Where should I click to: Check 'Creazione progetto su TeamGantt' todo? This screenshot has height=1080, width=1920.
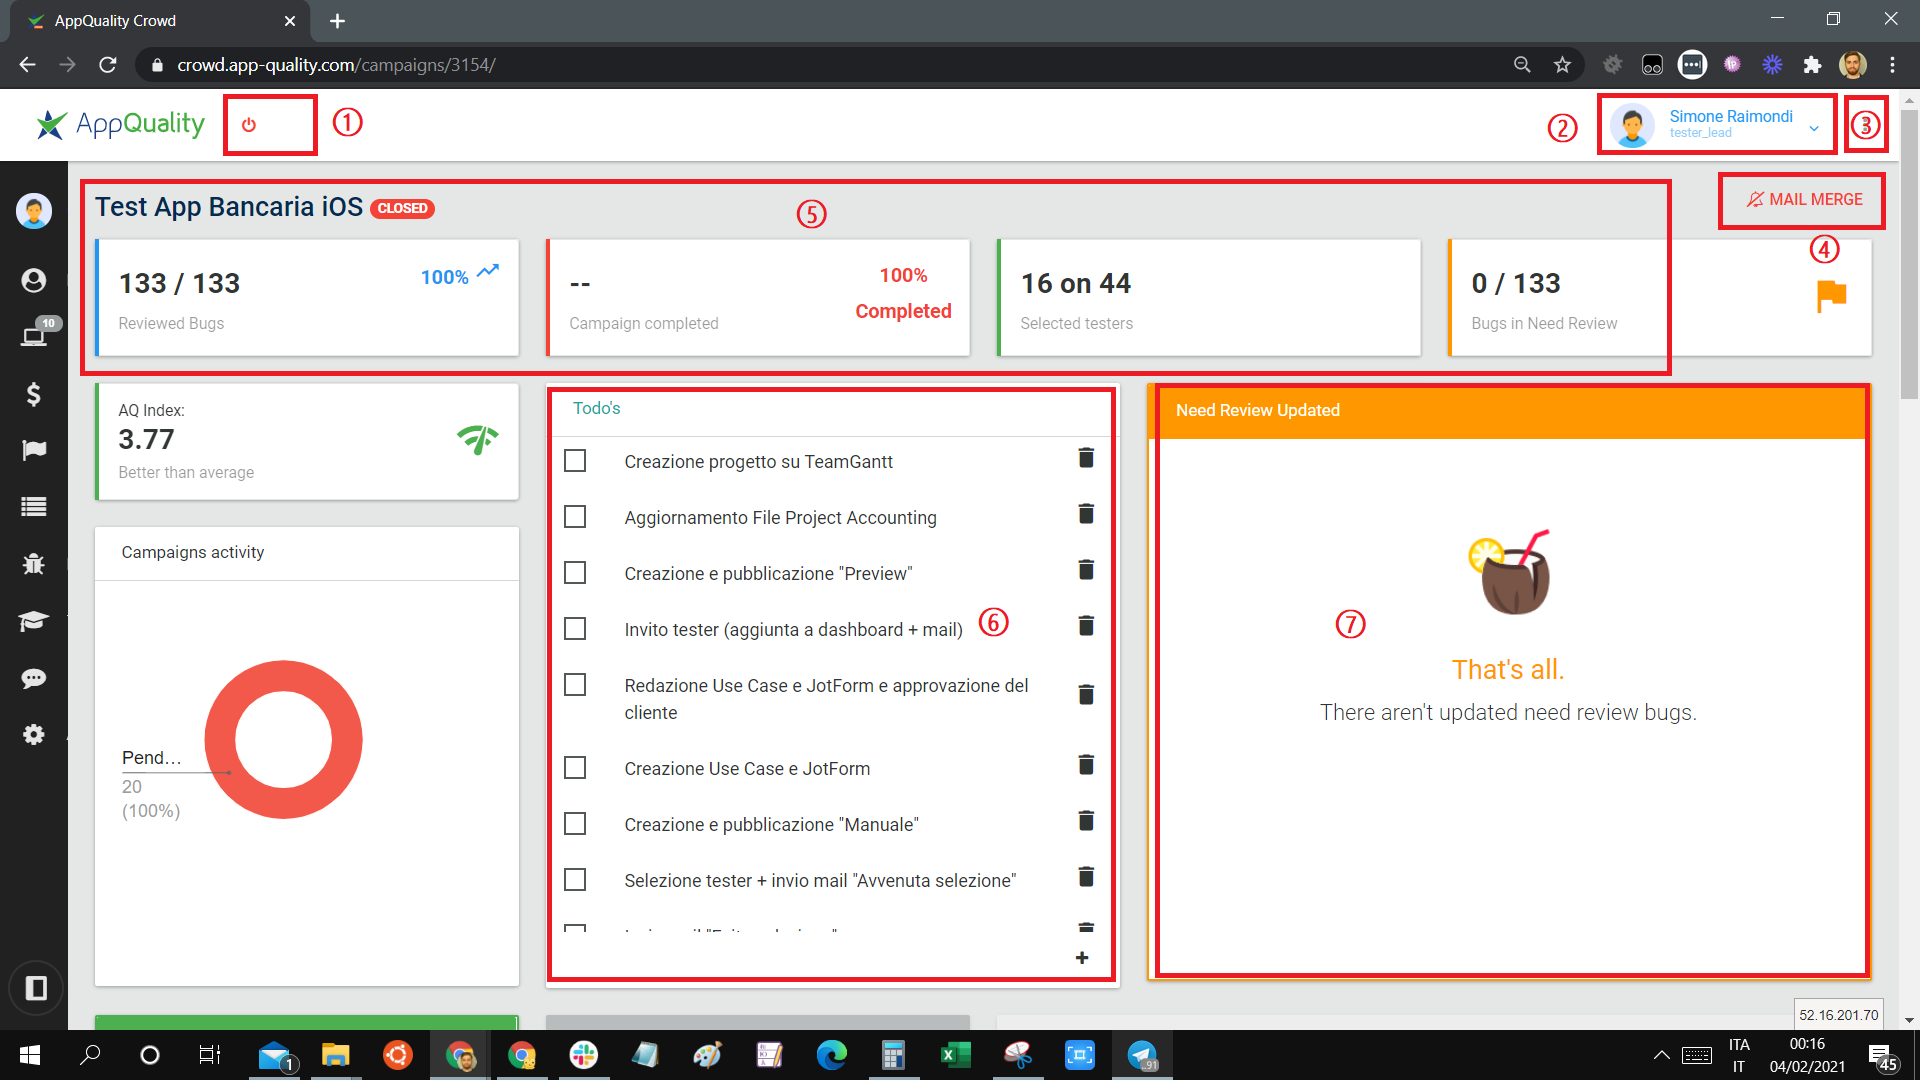pos(575,461)
